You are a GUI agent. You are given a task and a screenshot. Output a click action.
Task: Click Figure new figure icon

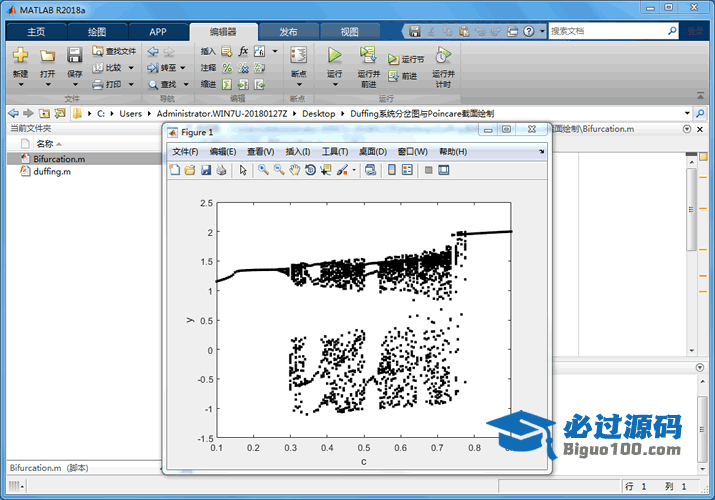(175, 170)
